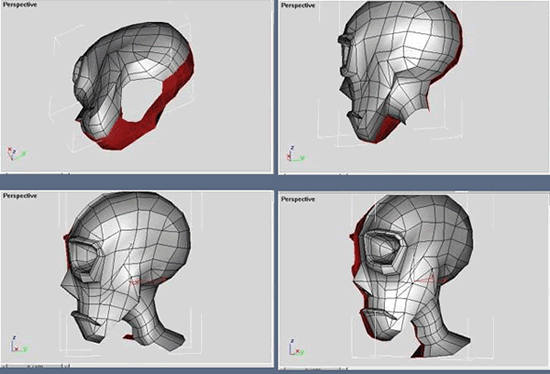Click Perspective label of viewport with red-edged face and neck
Viewport: 550px width, 374px height.
298,199
